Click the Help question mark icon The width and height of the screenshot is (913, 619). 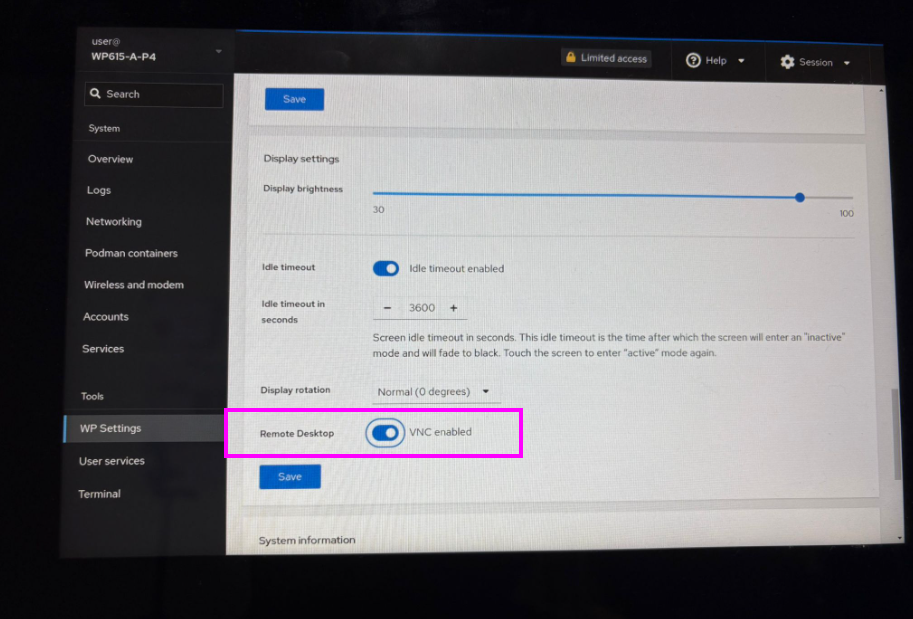point(693,61)
